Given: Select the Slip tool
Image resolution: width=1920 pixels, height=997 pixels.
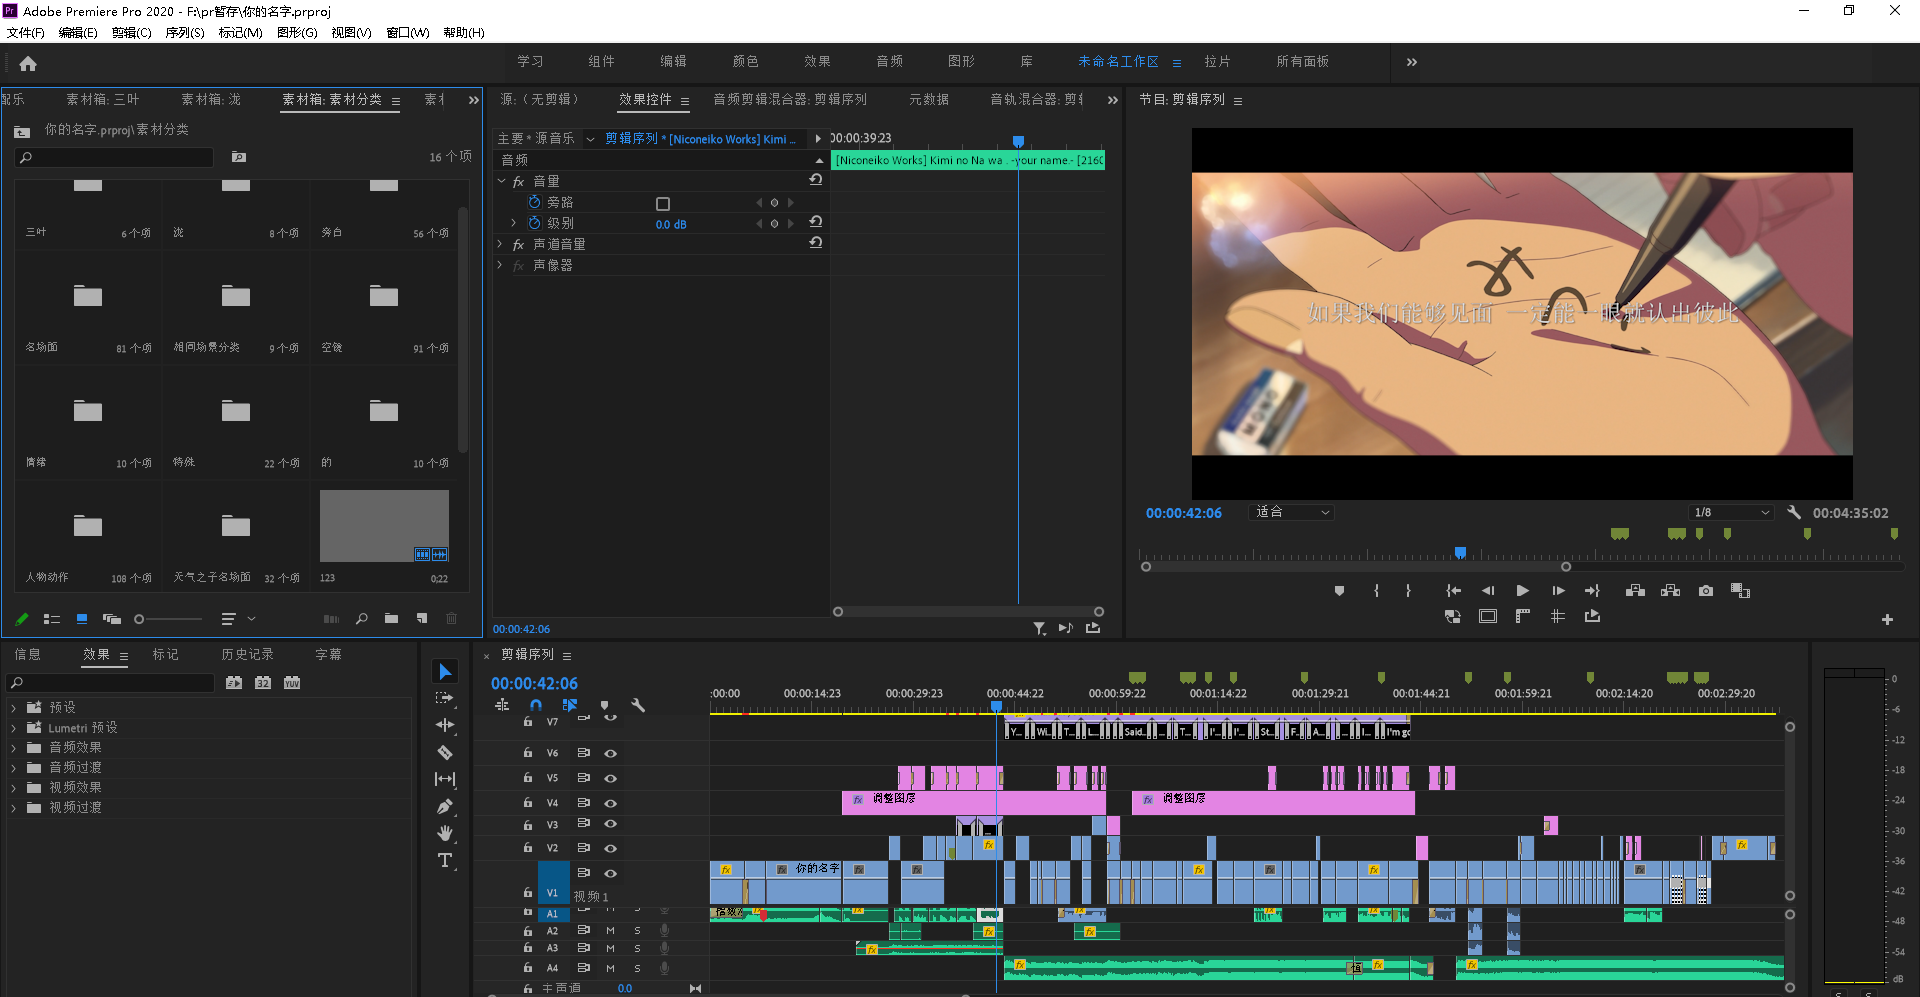Looking at the screenshot, I should tap(445, 779).
